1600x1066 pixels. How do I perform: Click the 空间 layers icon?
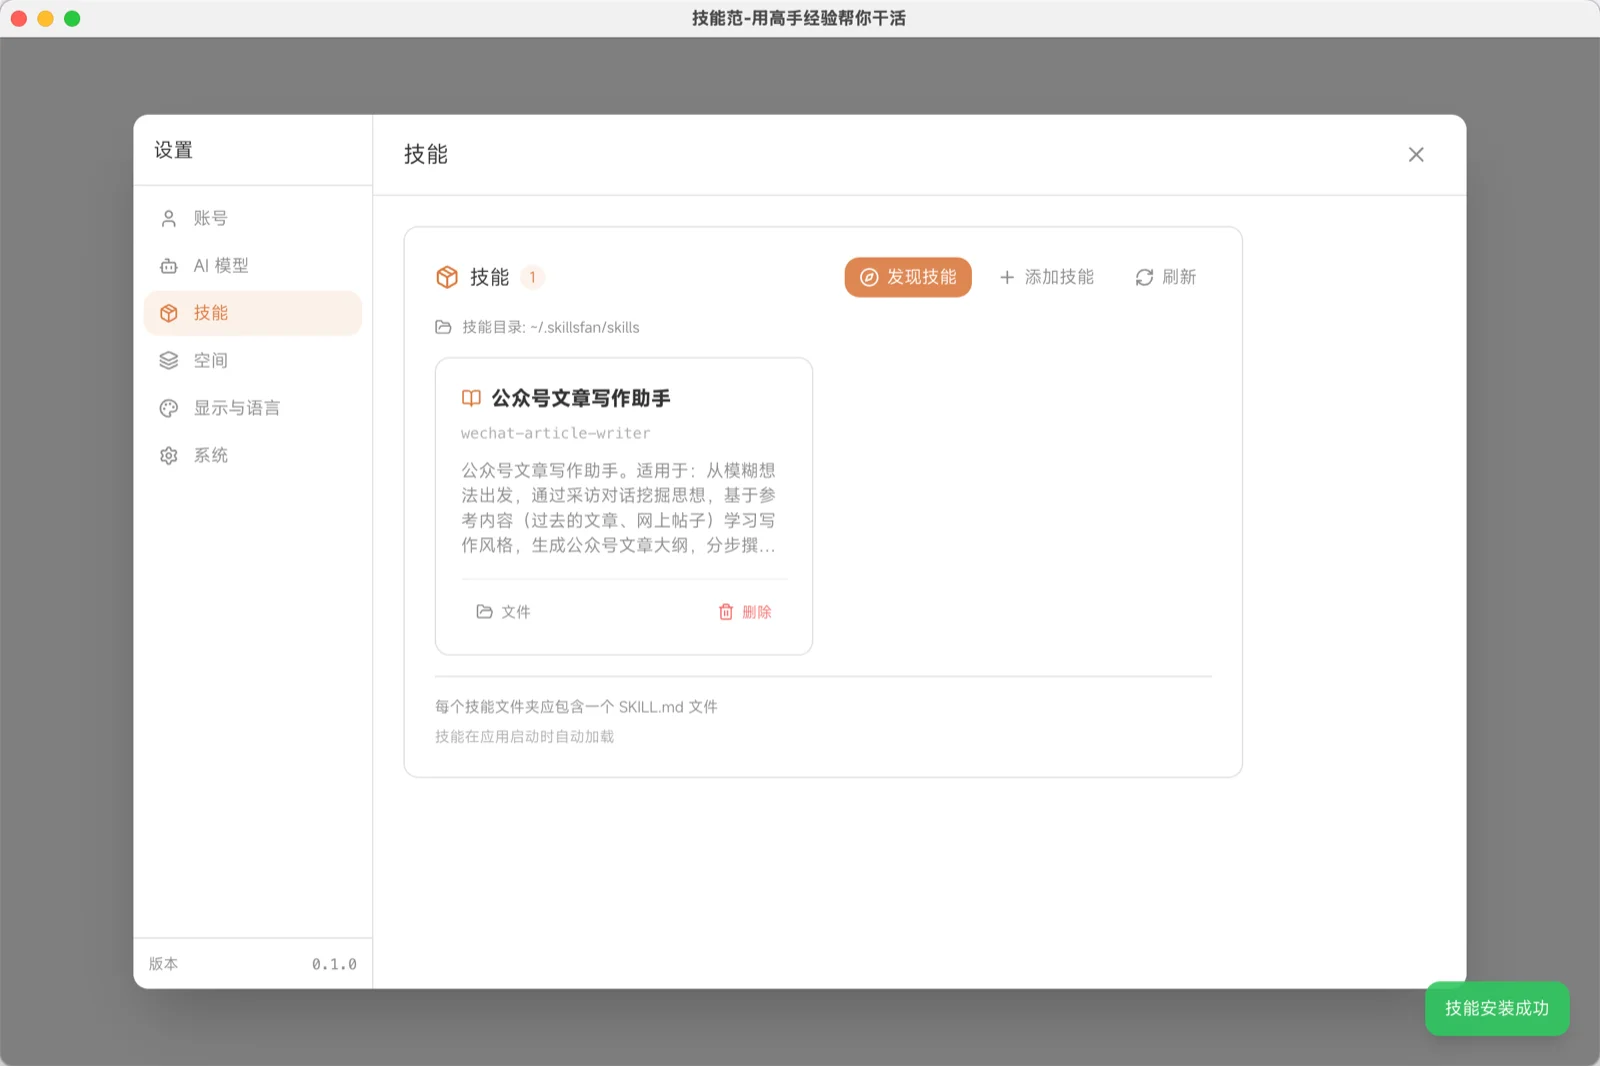click(169, 361)
